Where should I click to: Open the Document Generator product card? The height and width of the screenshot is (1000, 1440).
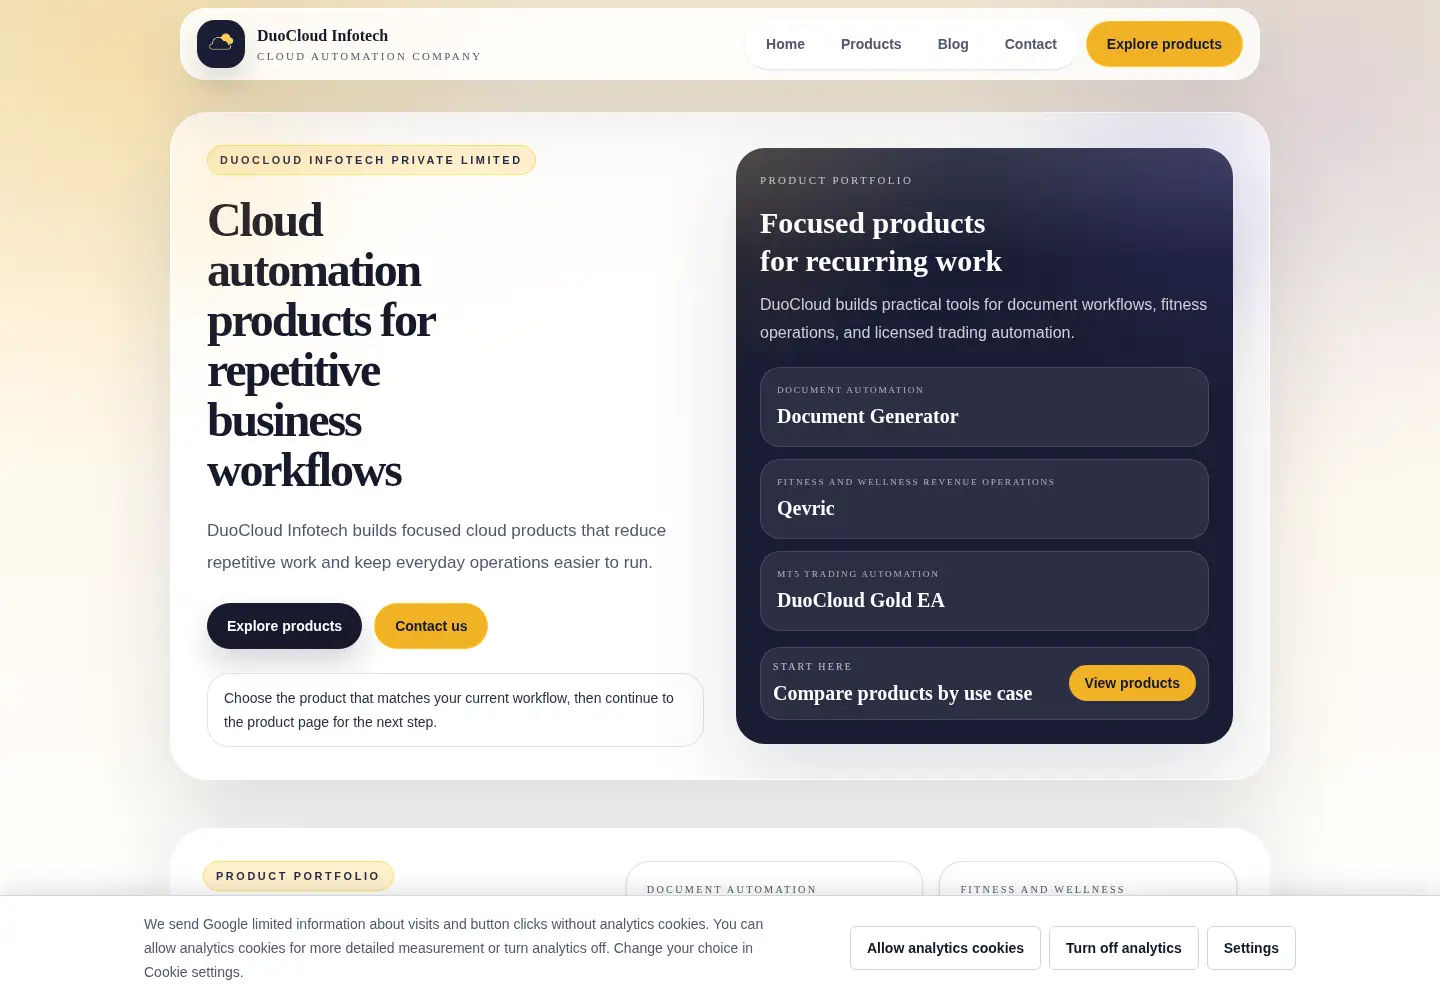click(x=984, y=407)
